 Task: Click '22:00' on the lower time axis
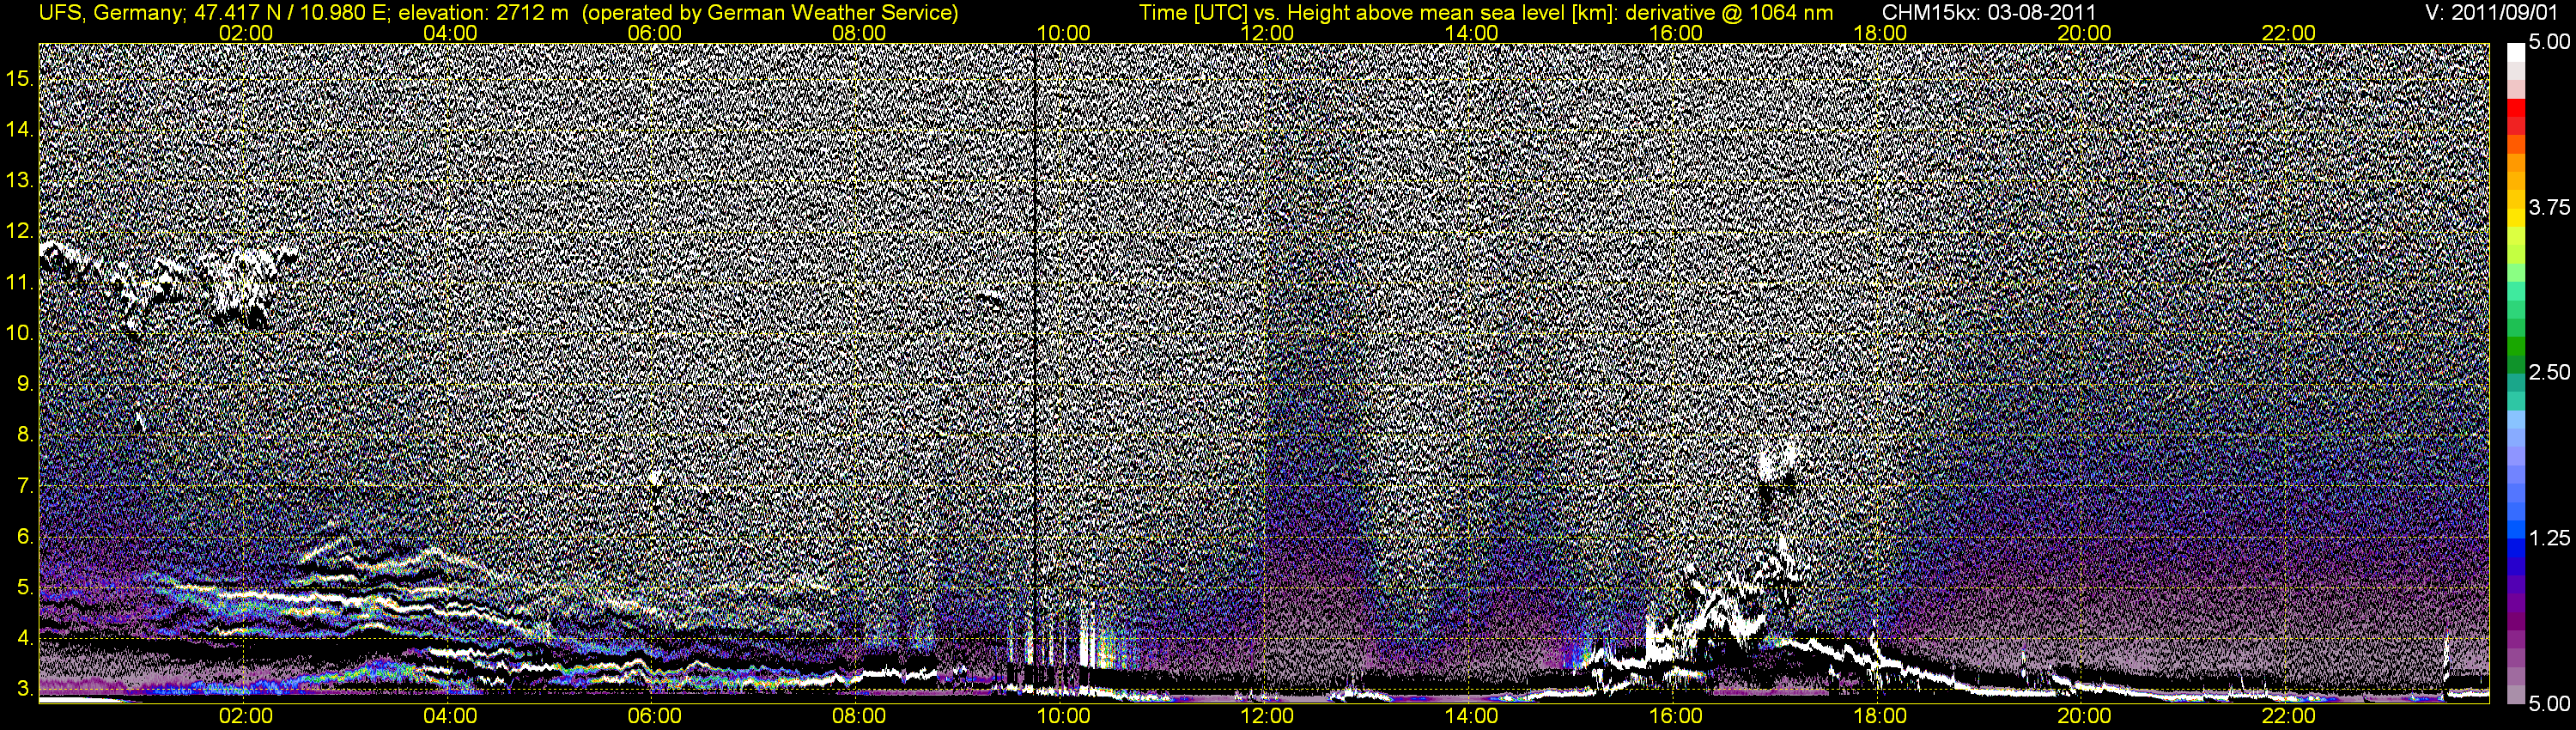point(2289,716)
